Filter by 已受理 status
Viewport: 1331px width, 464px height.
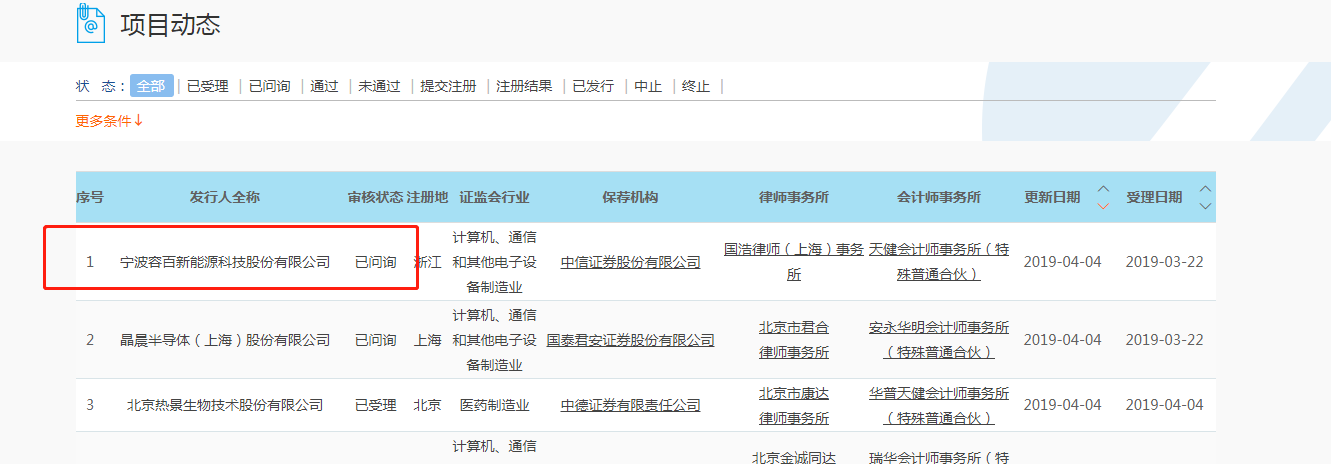point(208,86)
